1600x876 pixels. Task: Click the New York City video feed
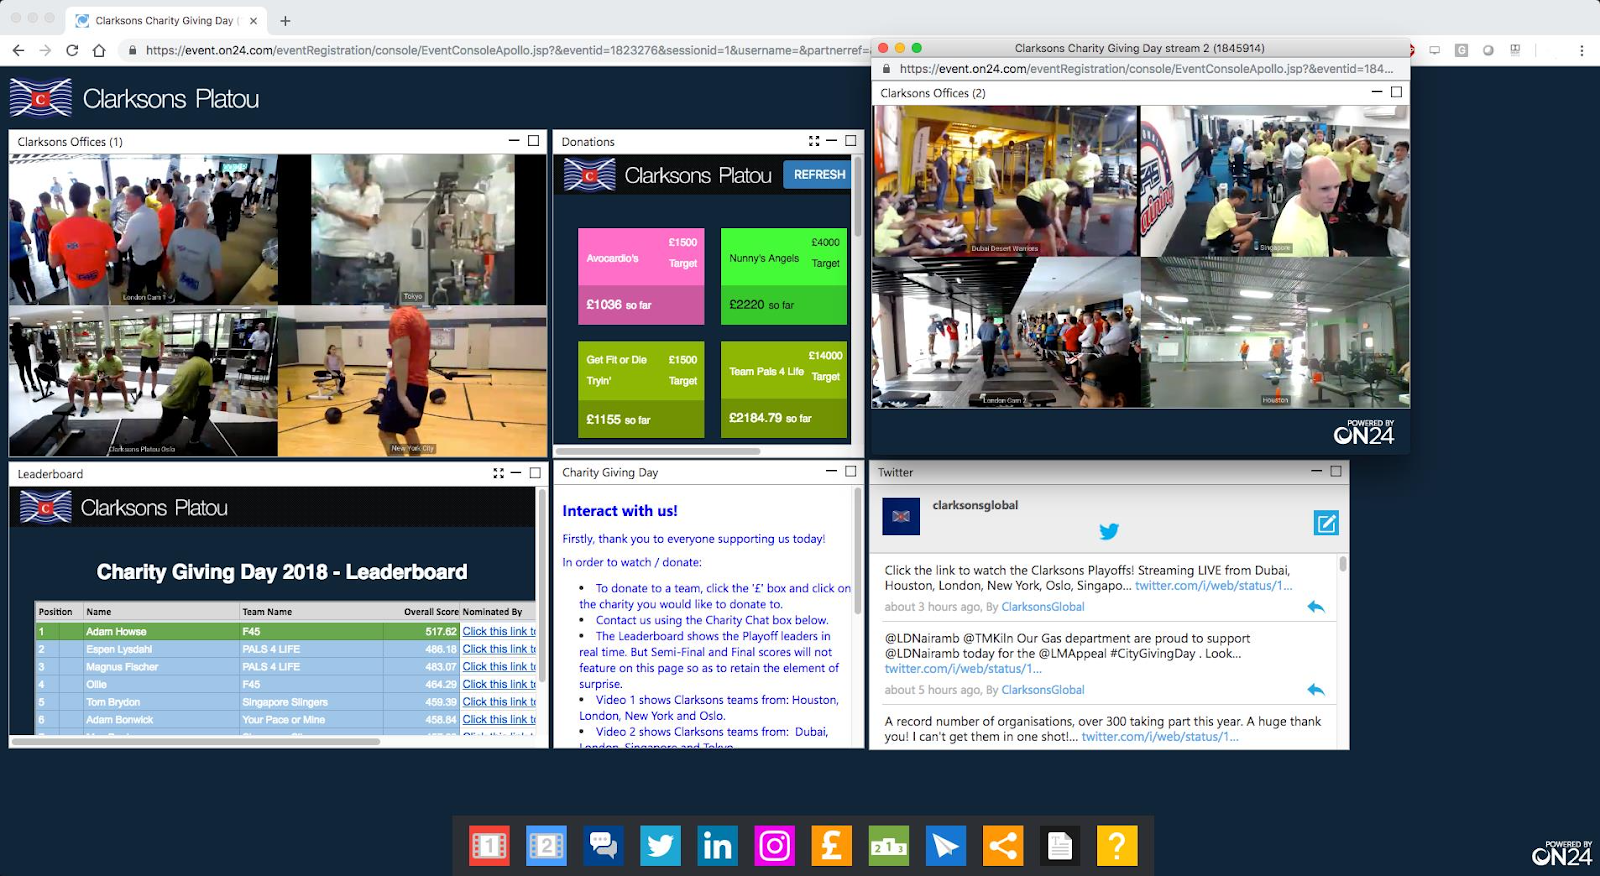412,381
